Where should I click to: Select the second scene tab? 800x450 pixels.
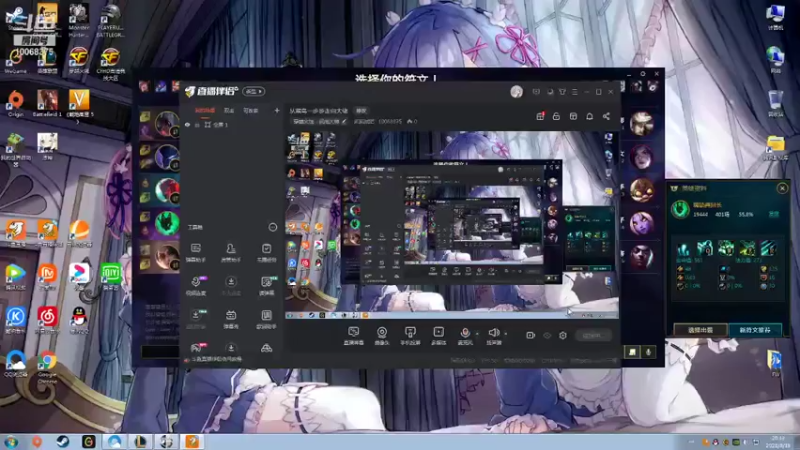229,110
